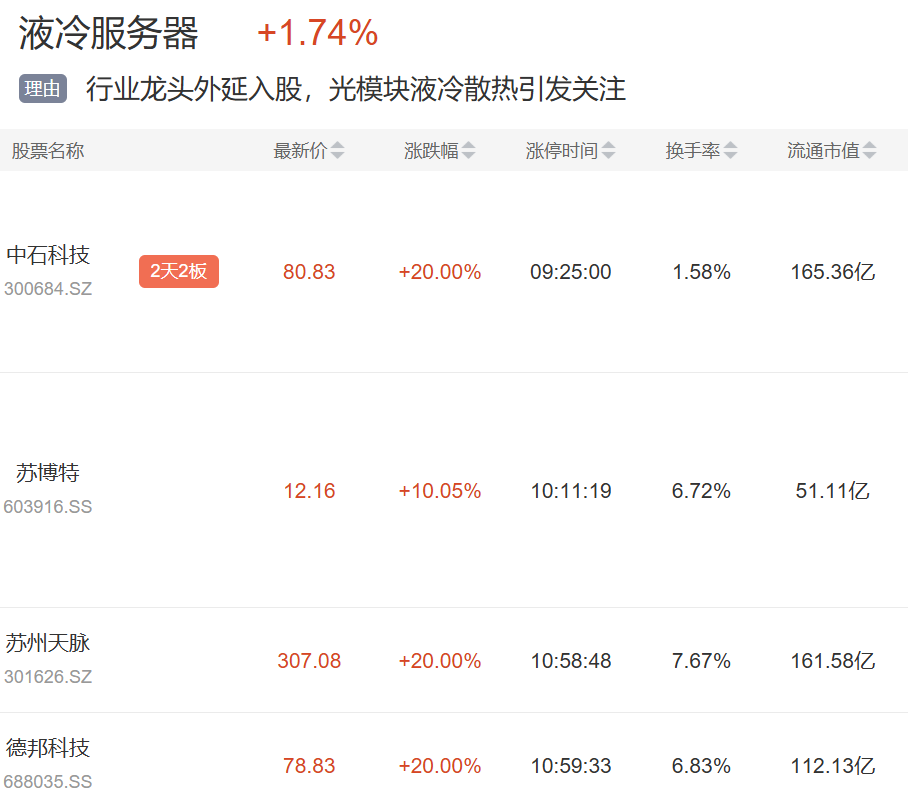Click turnover rate 6.72%
Viewport: 908px width, 805px height.
701,491
